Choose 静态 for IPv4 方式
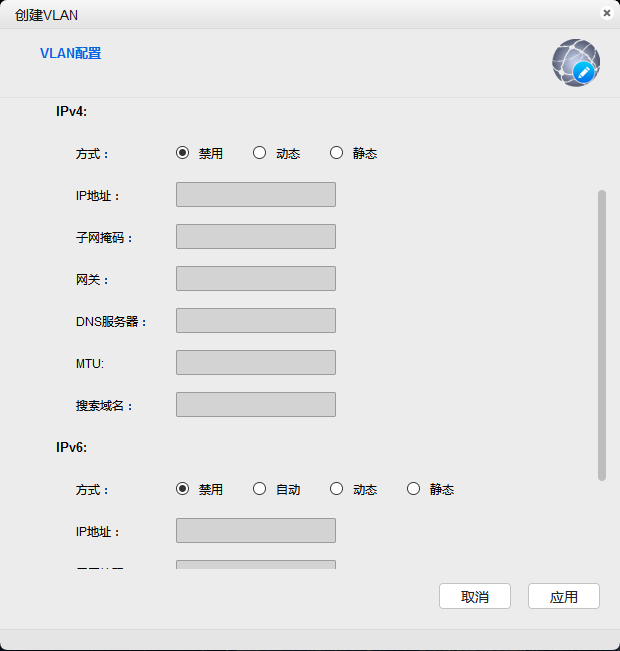The width and height of the screenshot is (620, 651). tap(337, 153)
